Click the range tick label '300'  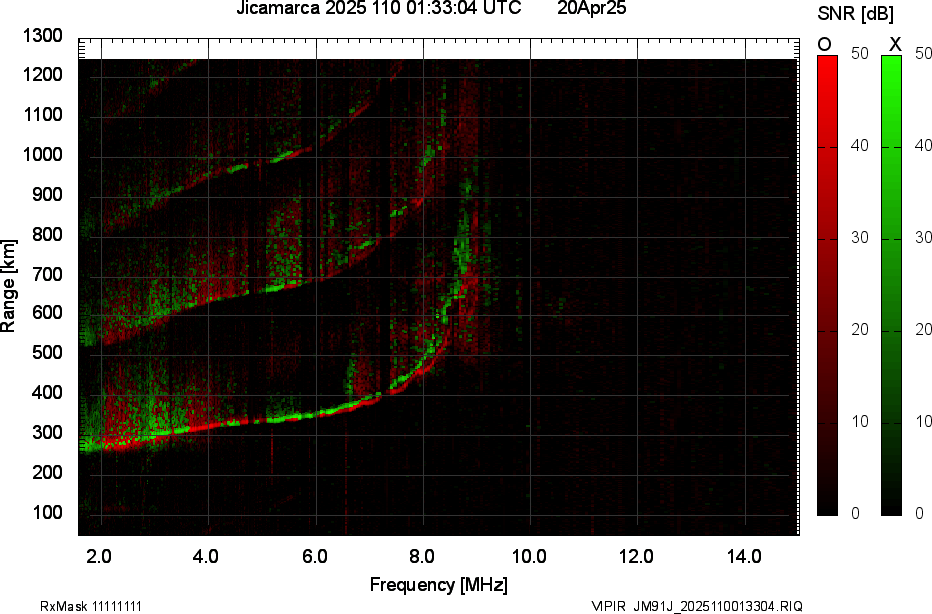coord(47,432)
